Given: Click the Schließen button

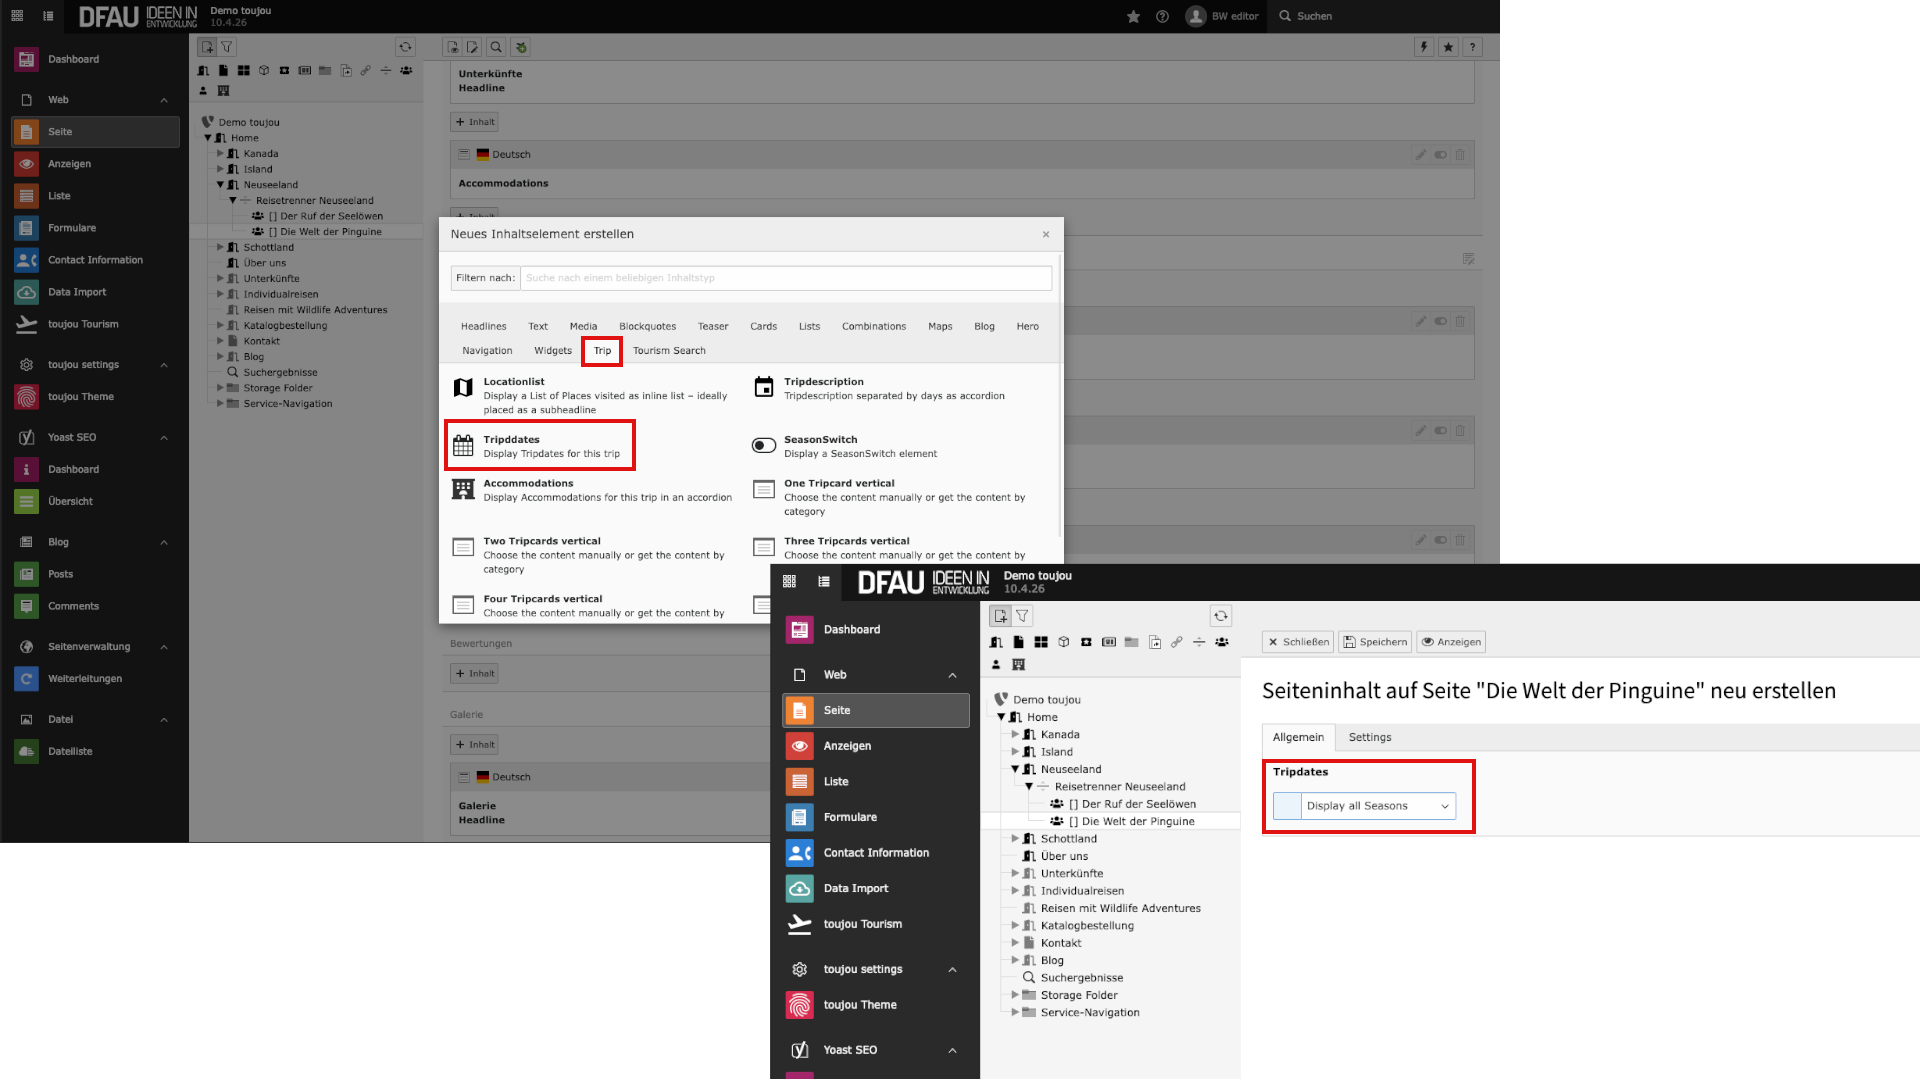Looking at the screenshot, I should click(1298, 642).
